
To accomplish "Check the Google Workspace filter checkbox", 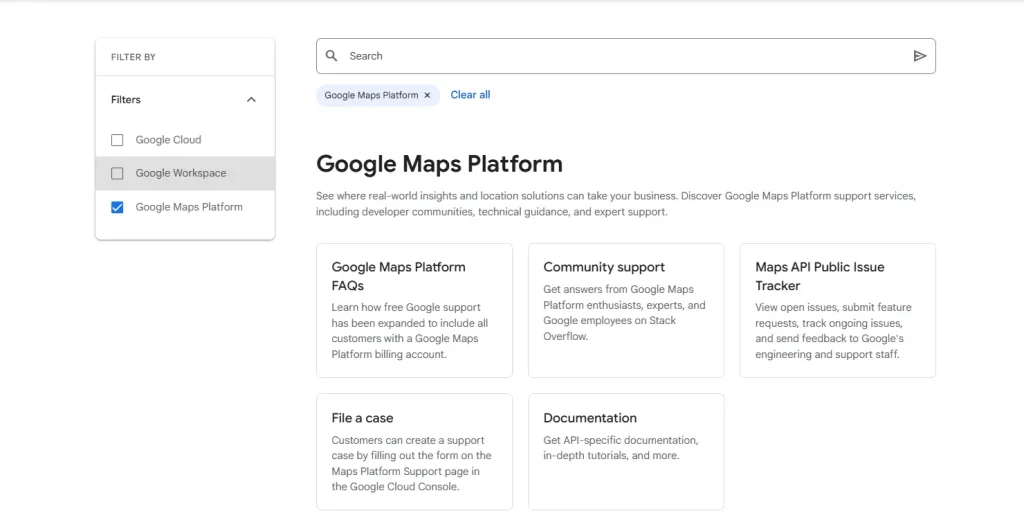I will point(117,173).
